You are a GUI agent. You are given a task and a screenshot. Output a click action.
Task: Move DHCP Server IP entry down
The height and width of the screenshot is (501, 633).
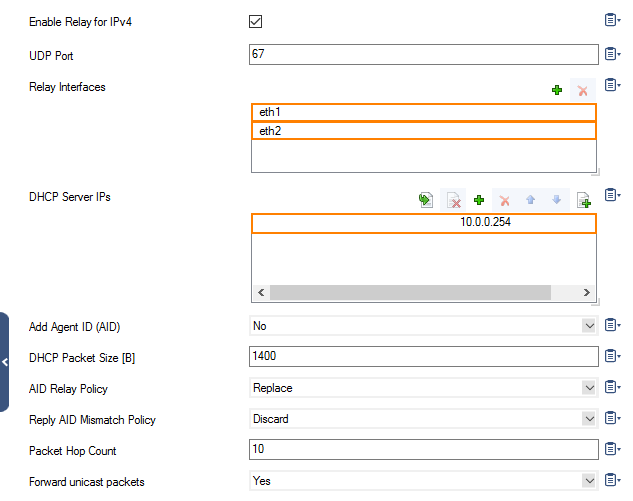pyautogui.click(x=557, y=200)
